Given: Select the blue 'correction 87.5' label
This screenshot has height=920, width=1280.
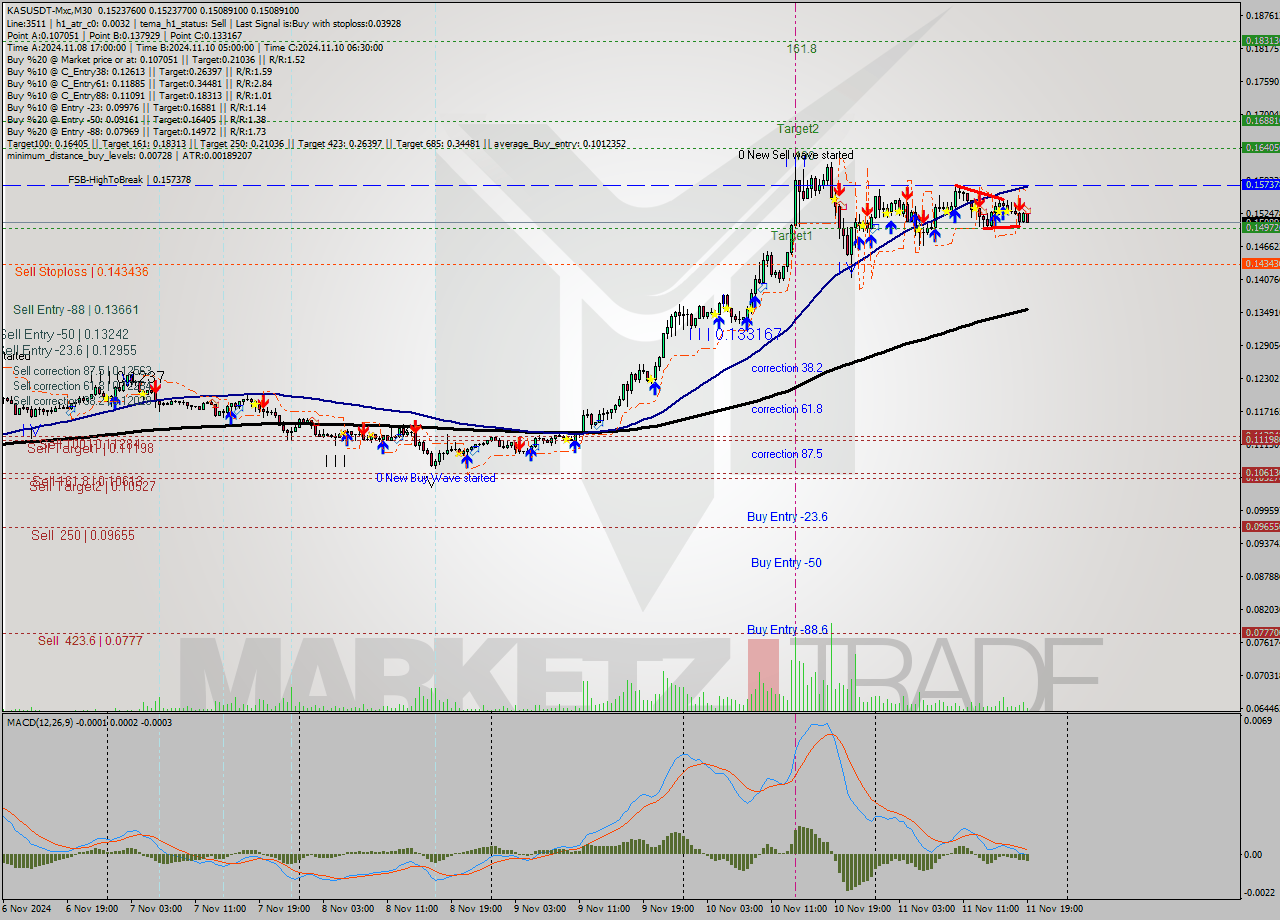Looking at the screenshot, I should tap(787, 454).
